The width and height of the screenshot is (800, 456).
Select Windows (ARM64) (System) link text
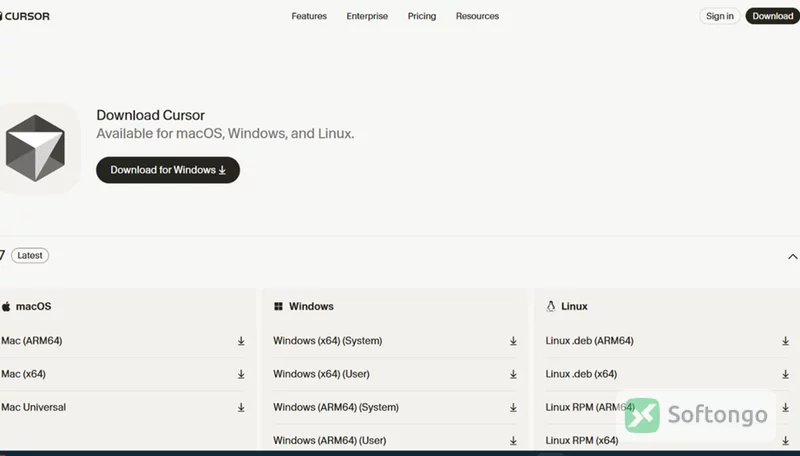(336, 407)
